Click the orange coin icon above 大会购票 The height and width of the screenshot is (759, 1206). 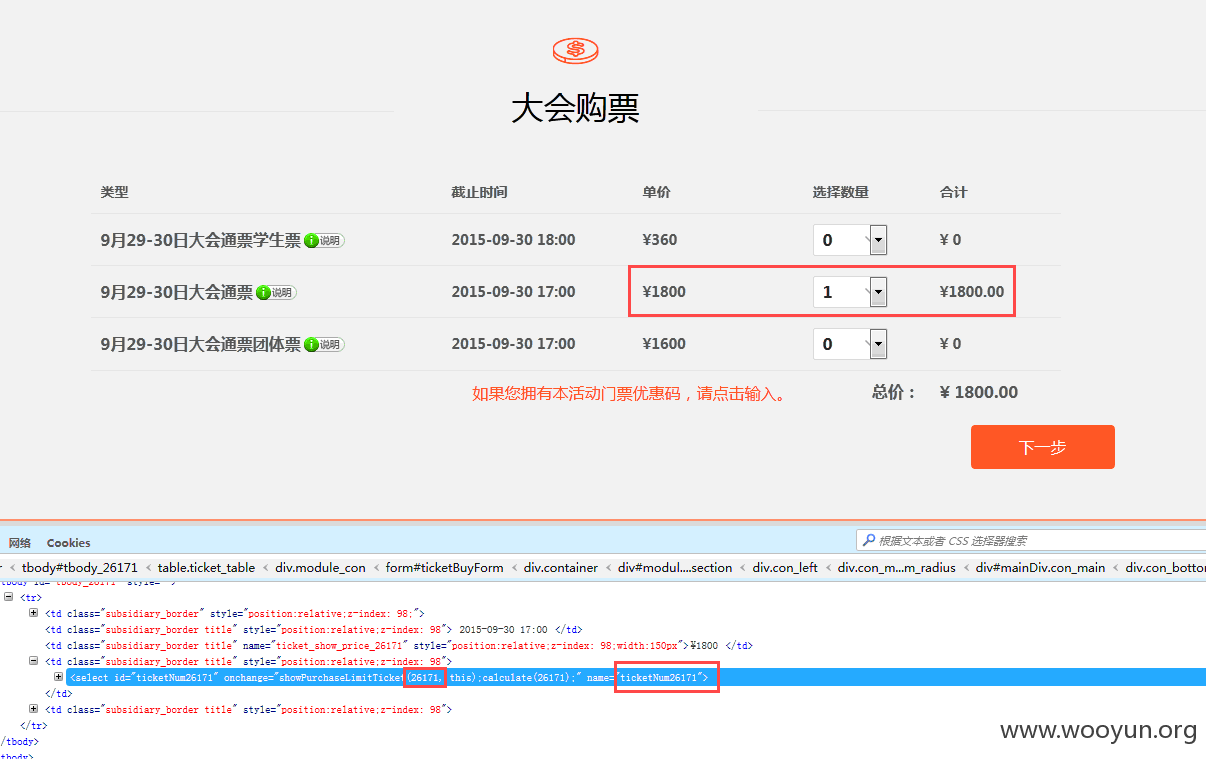pyautogui.click(x=575, y=49)
